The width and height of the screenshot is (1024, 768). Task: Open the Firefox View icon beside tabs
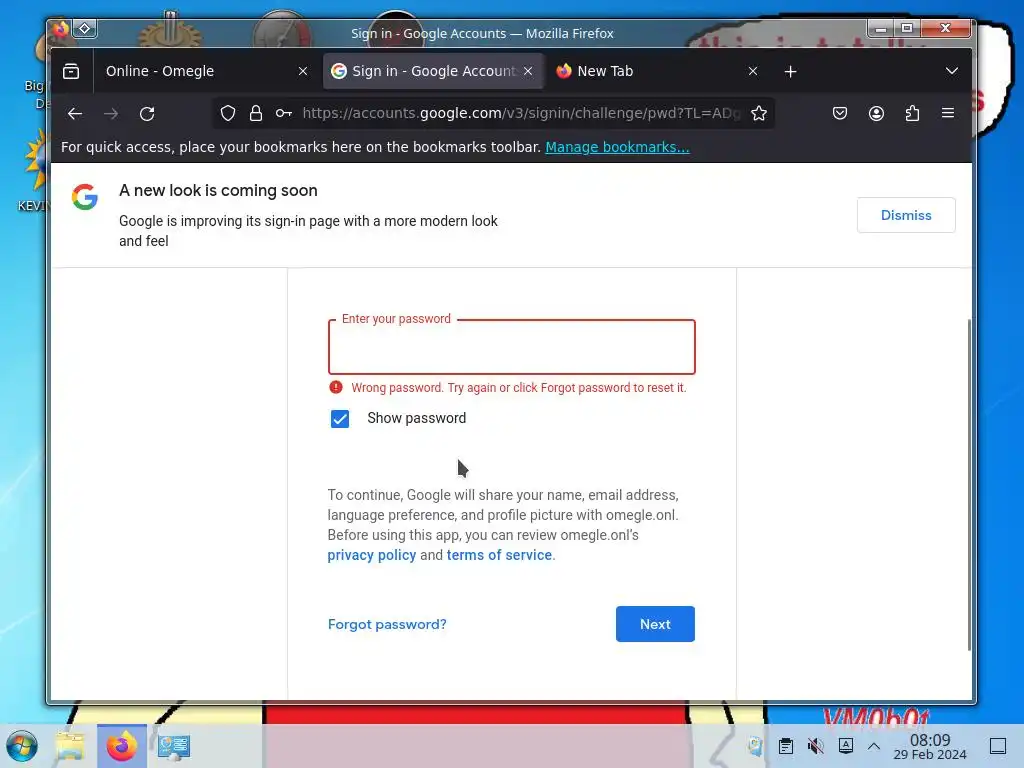pos(71,71)
